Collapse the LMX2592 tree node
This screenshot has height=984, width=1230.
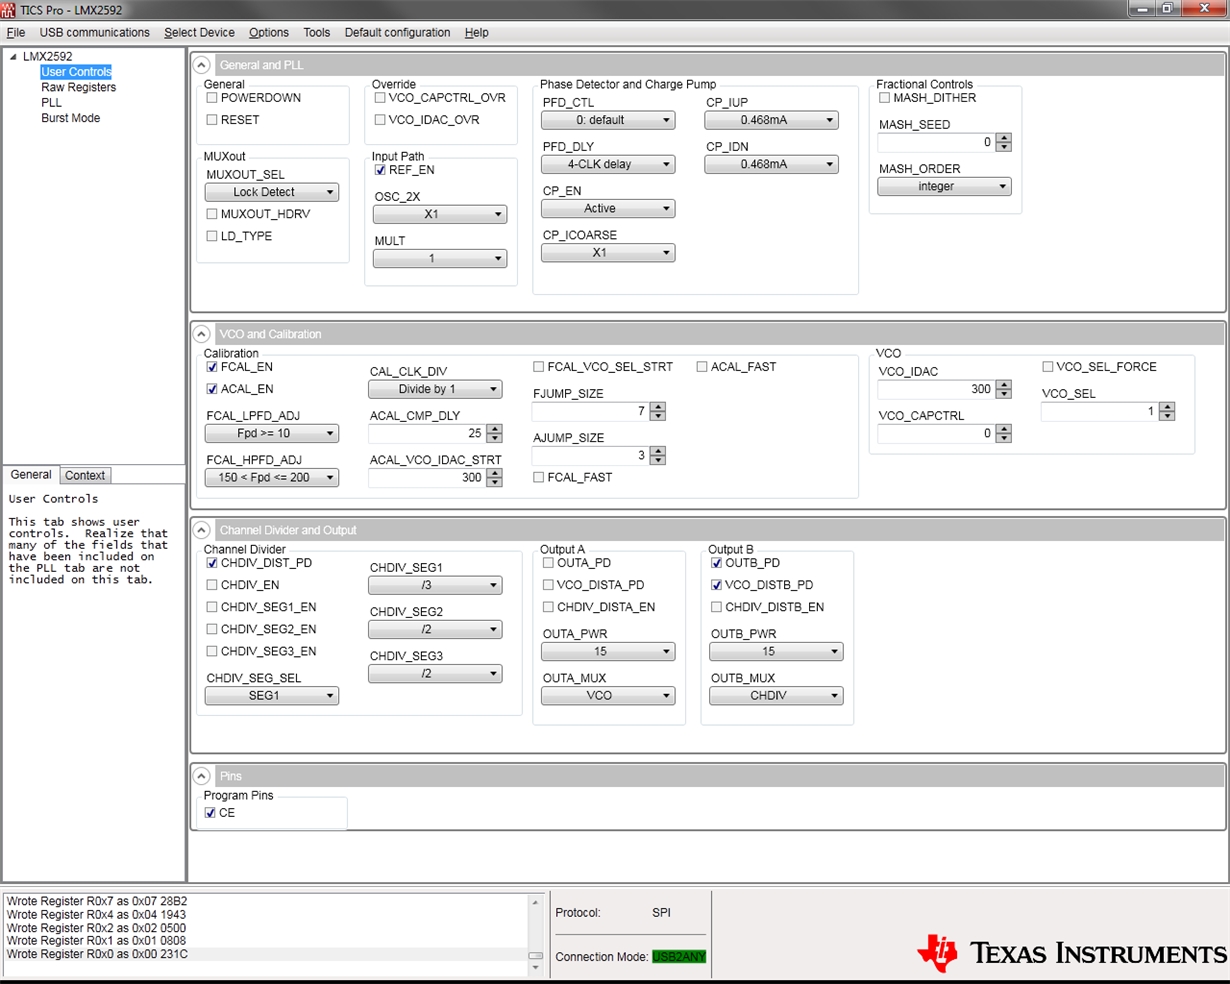click(x=13, y=57)
